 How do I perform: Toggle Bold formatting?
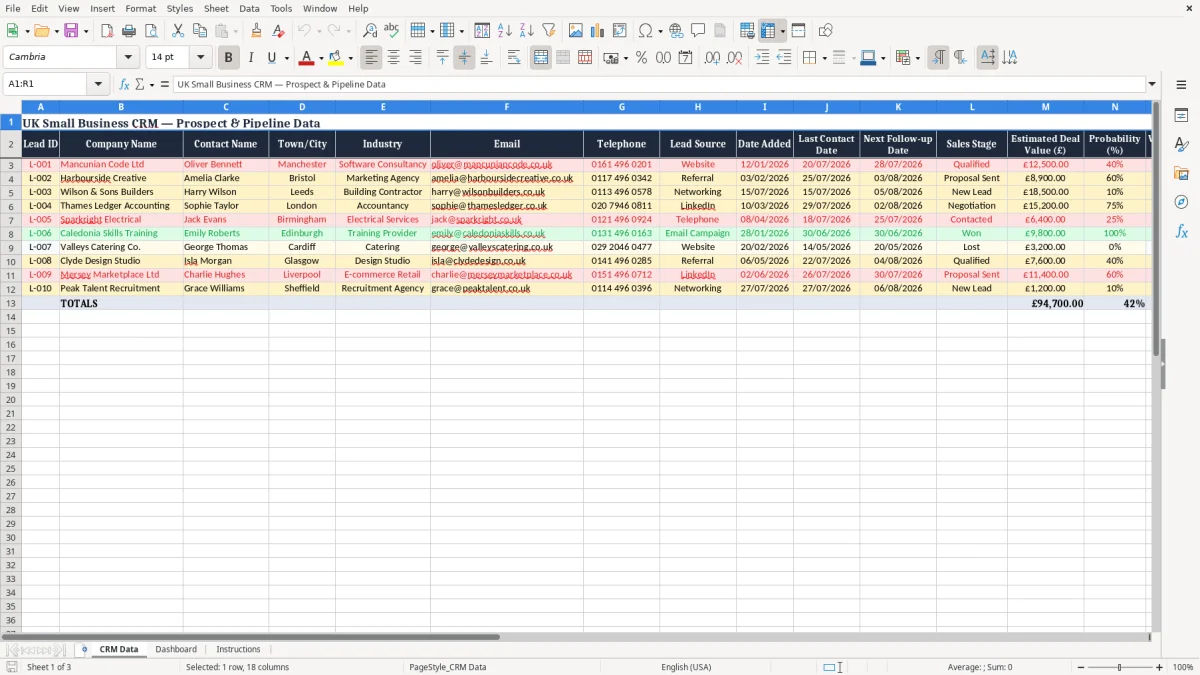click(229, 58)
